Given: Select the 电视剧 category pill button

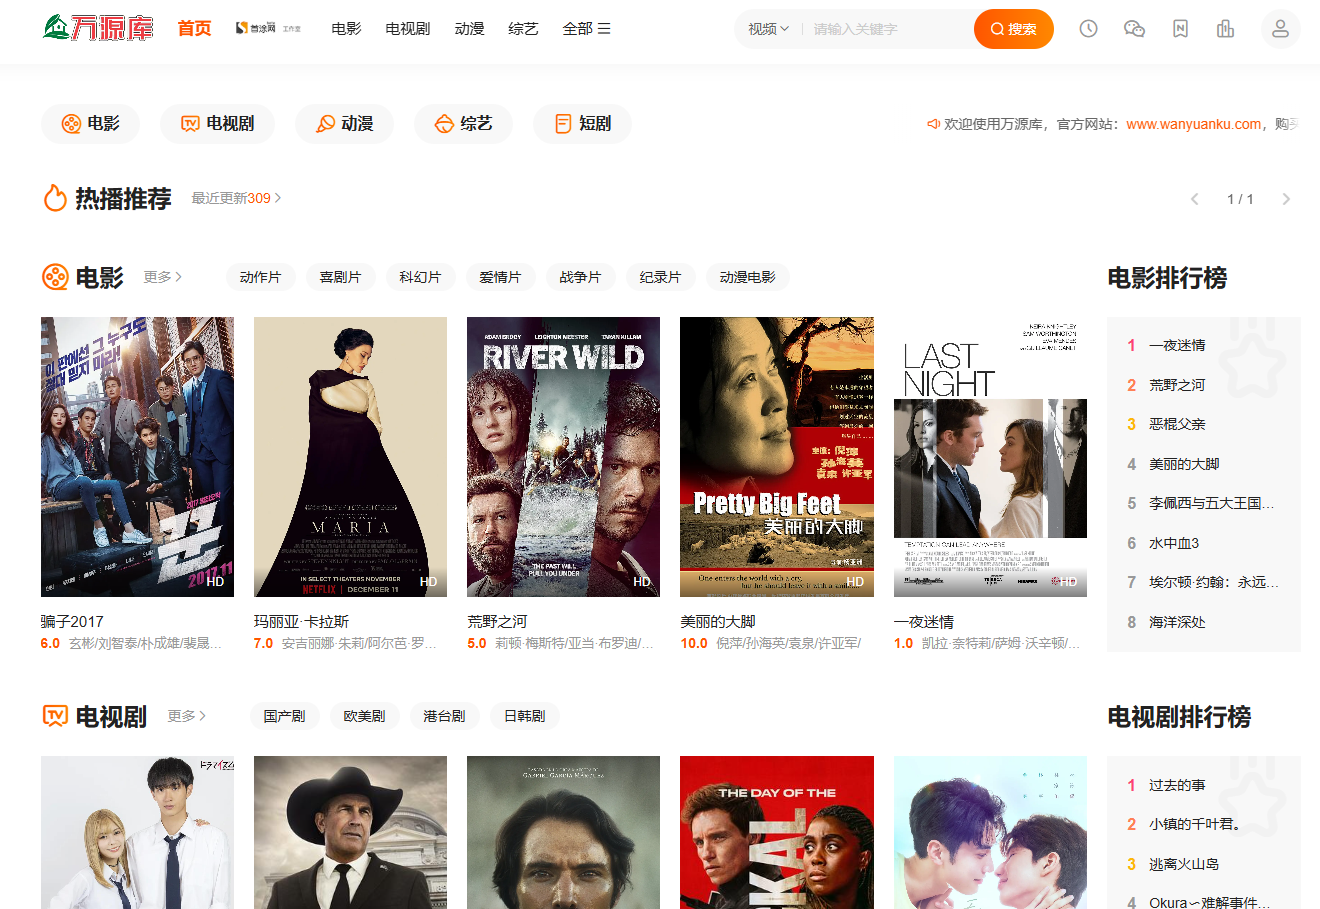Looking at the screenshot, I should (217, 123).
